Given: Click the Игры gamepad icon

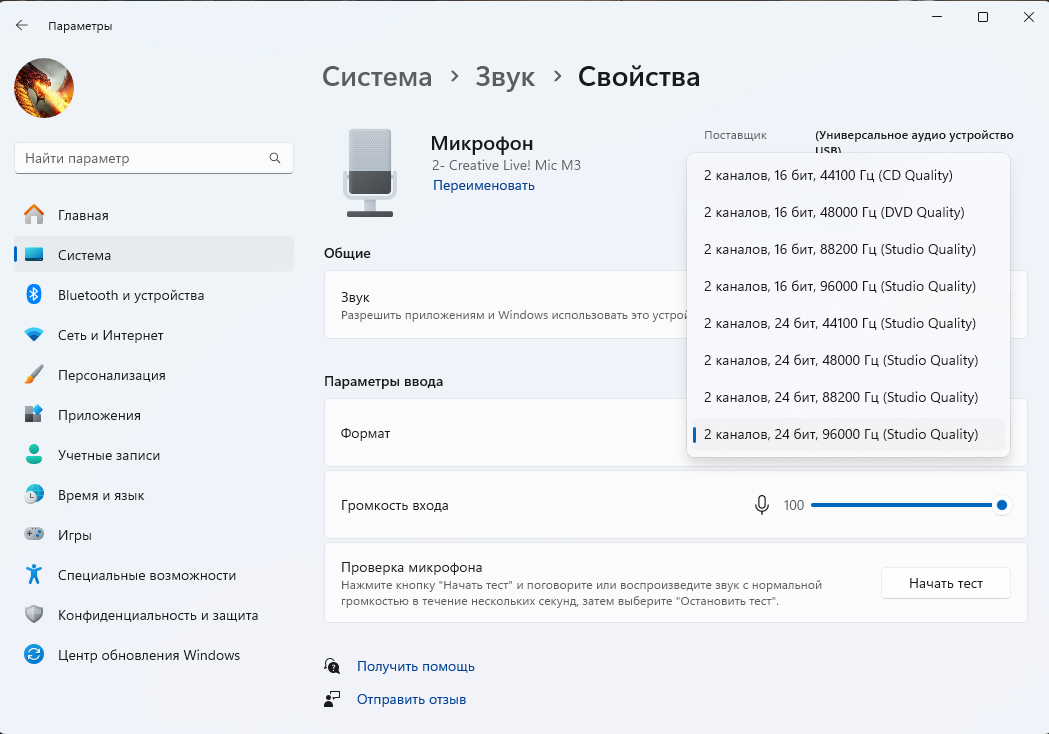Looking at the screenshot, I should pyautogui.click(x=33, y=534).
